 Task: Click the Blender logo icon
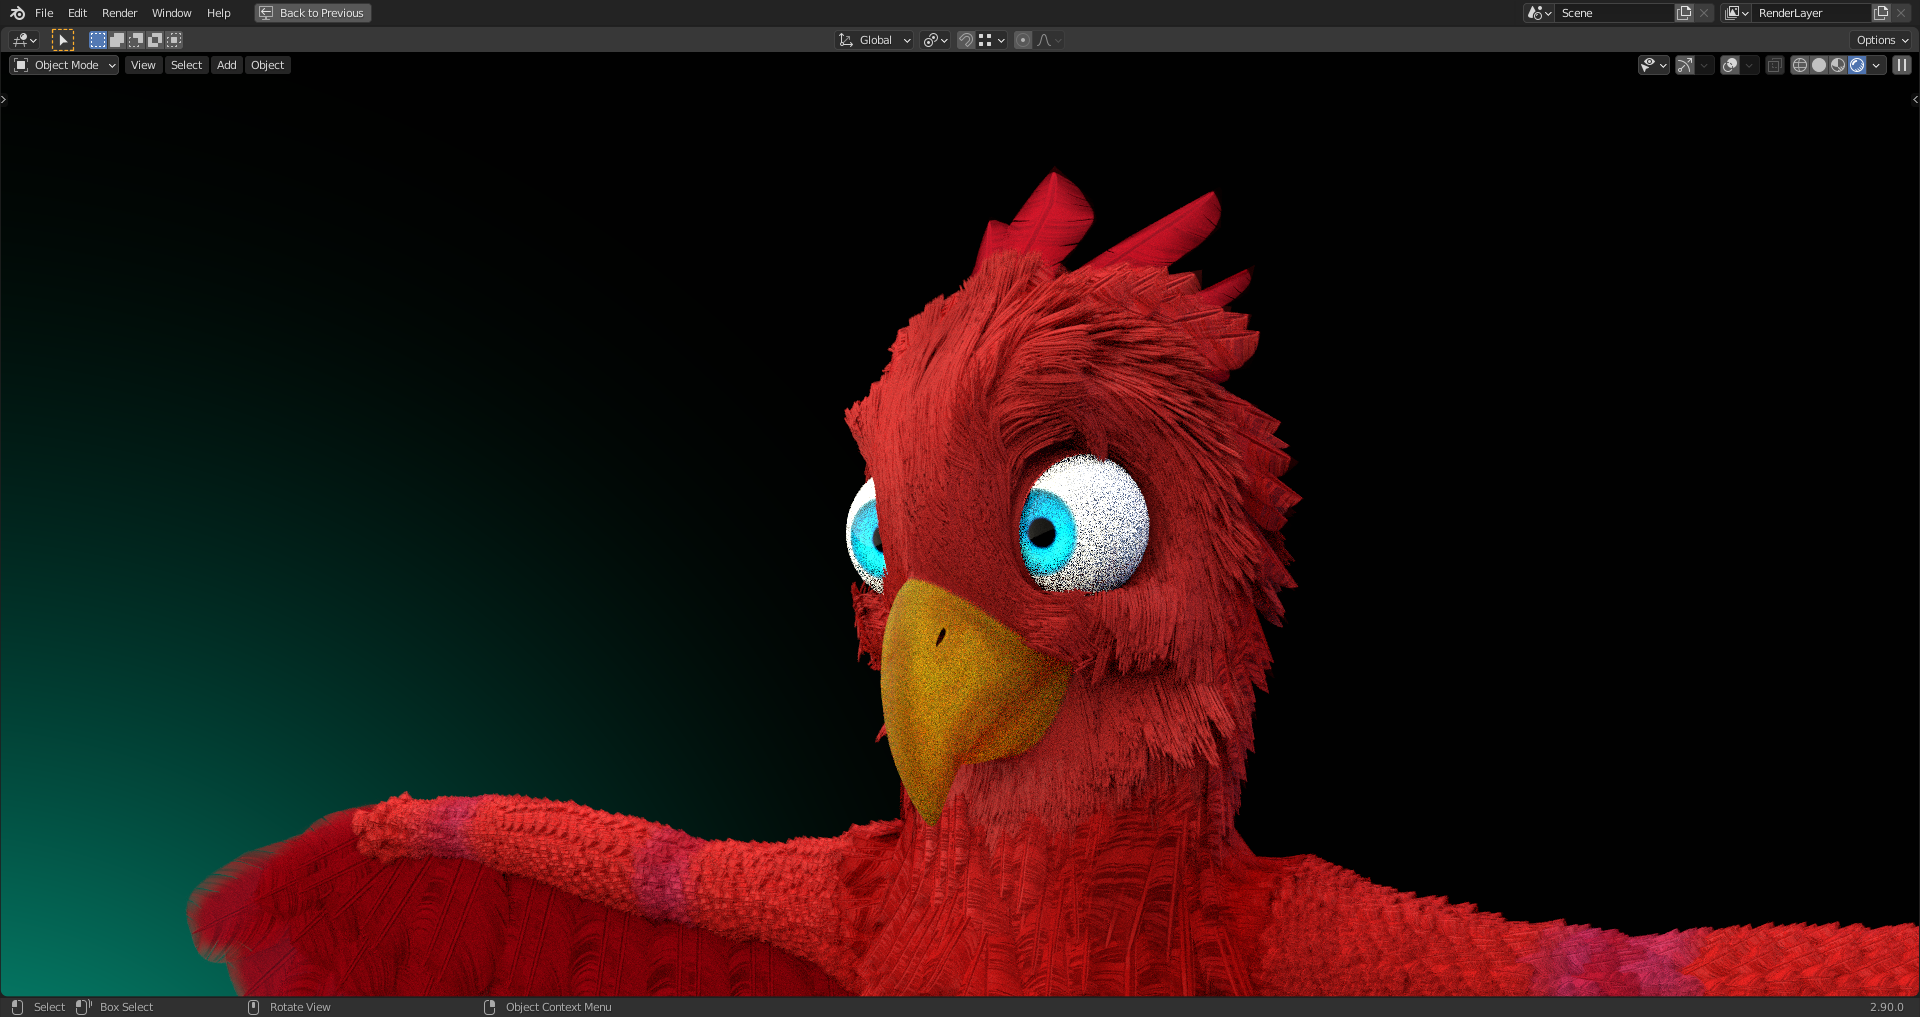tap(16, 12)
